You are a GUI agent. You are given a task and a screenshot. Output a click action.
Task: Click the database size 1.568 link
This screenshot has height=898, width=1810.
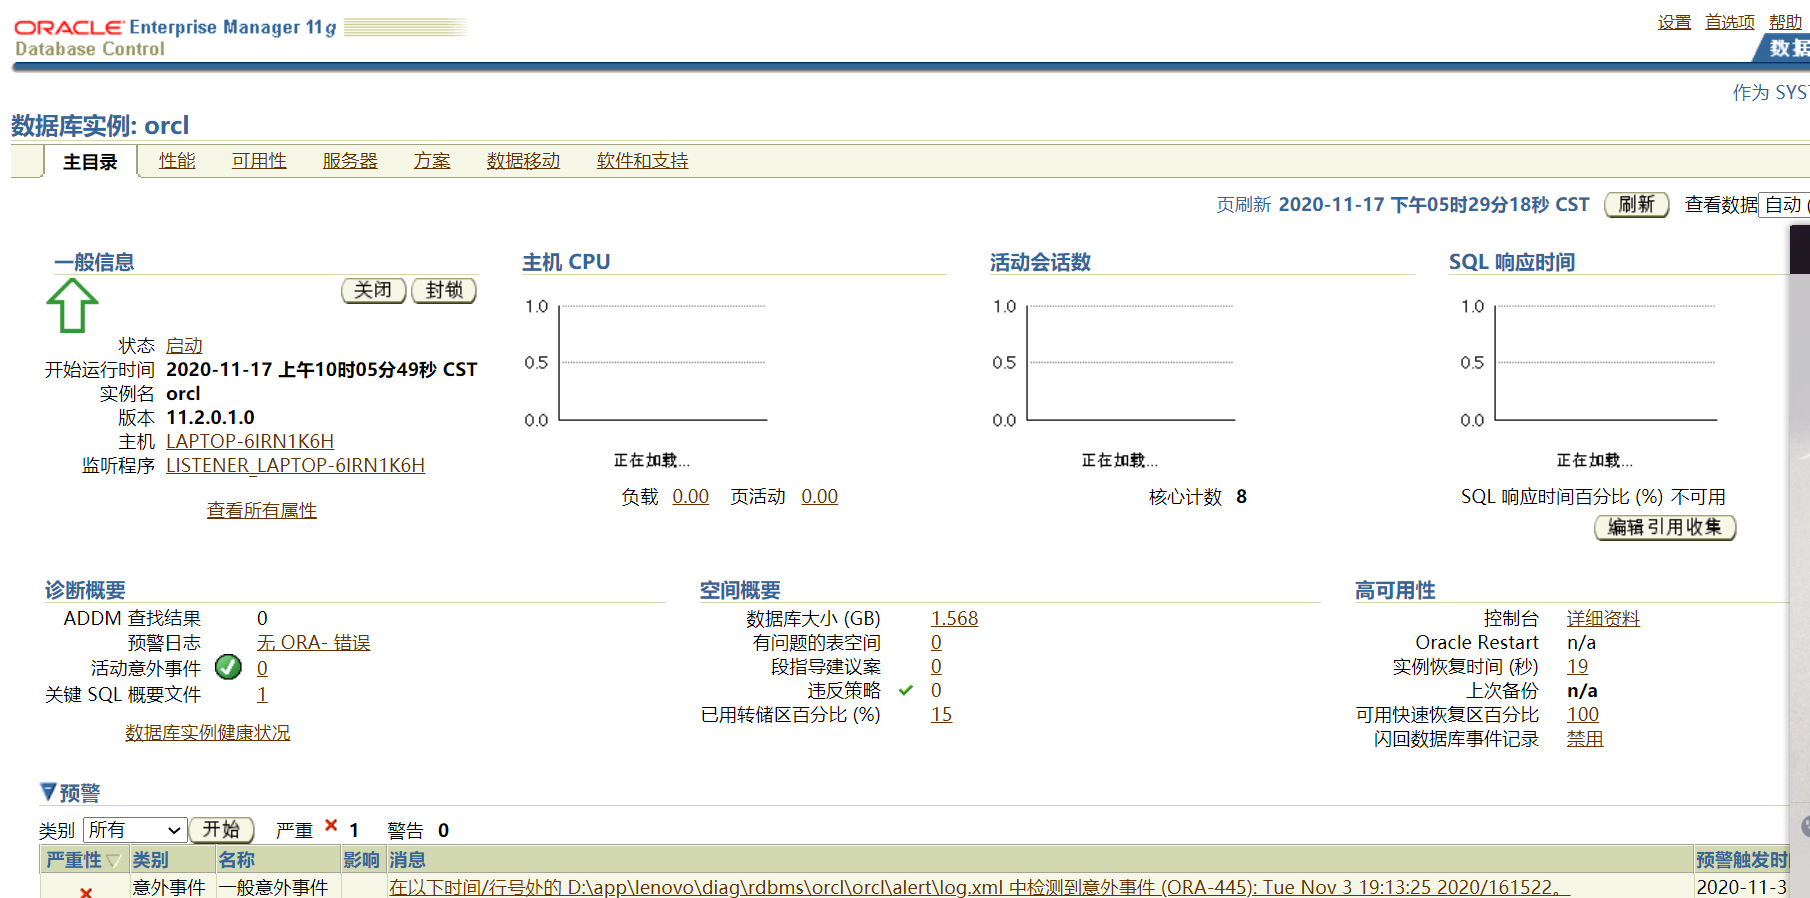(954, 619)
